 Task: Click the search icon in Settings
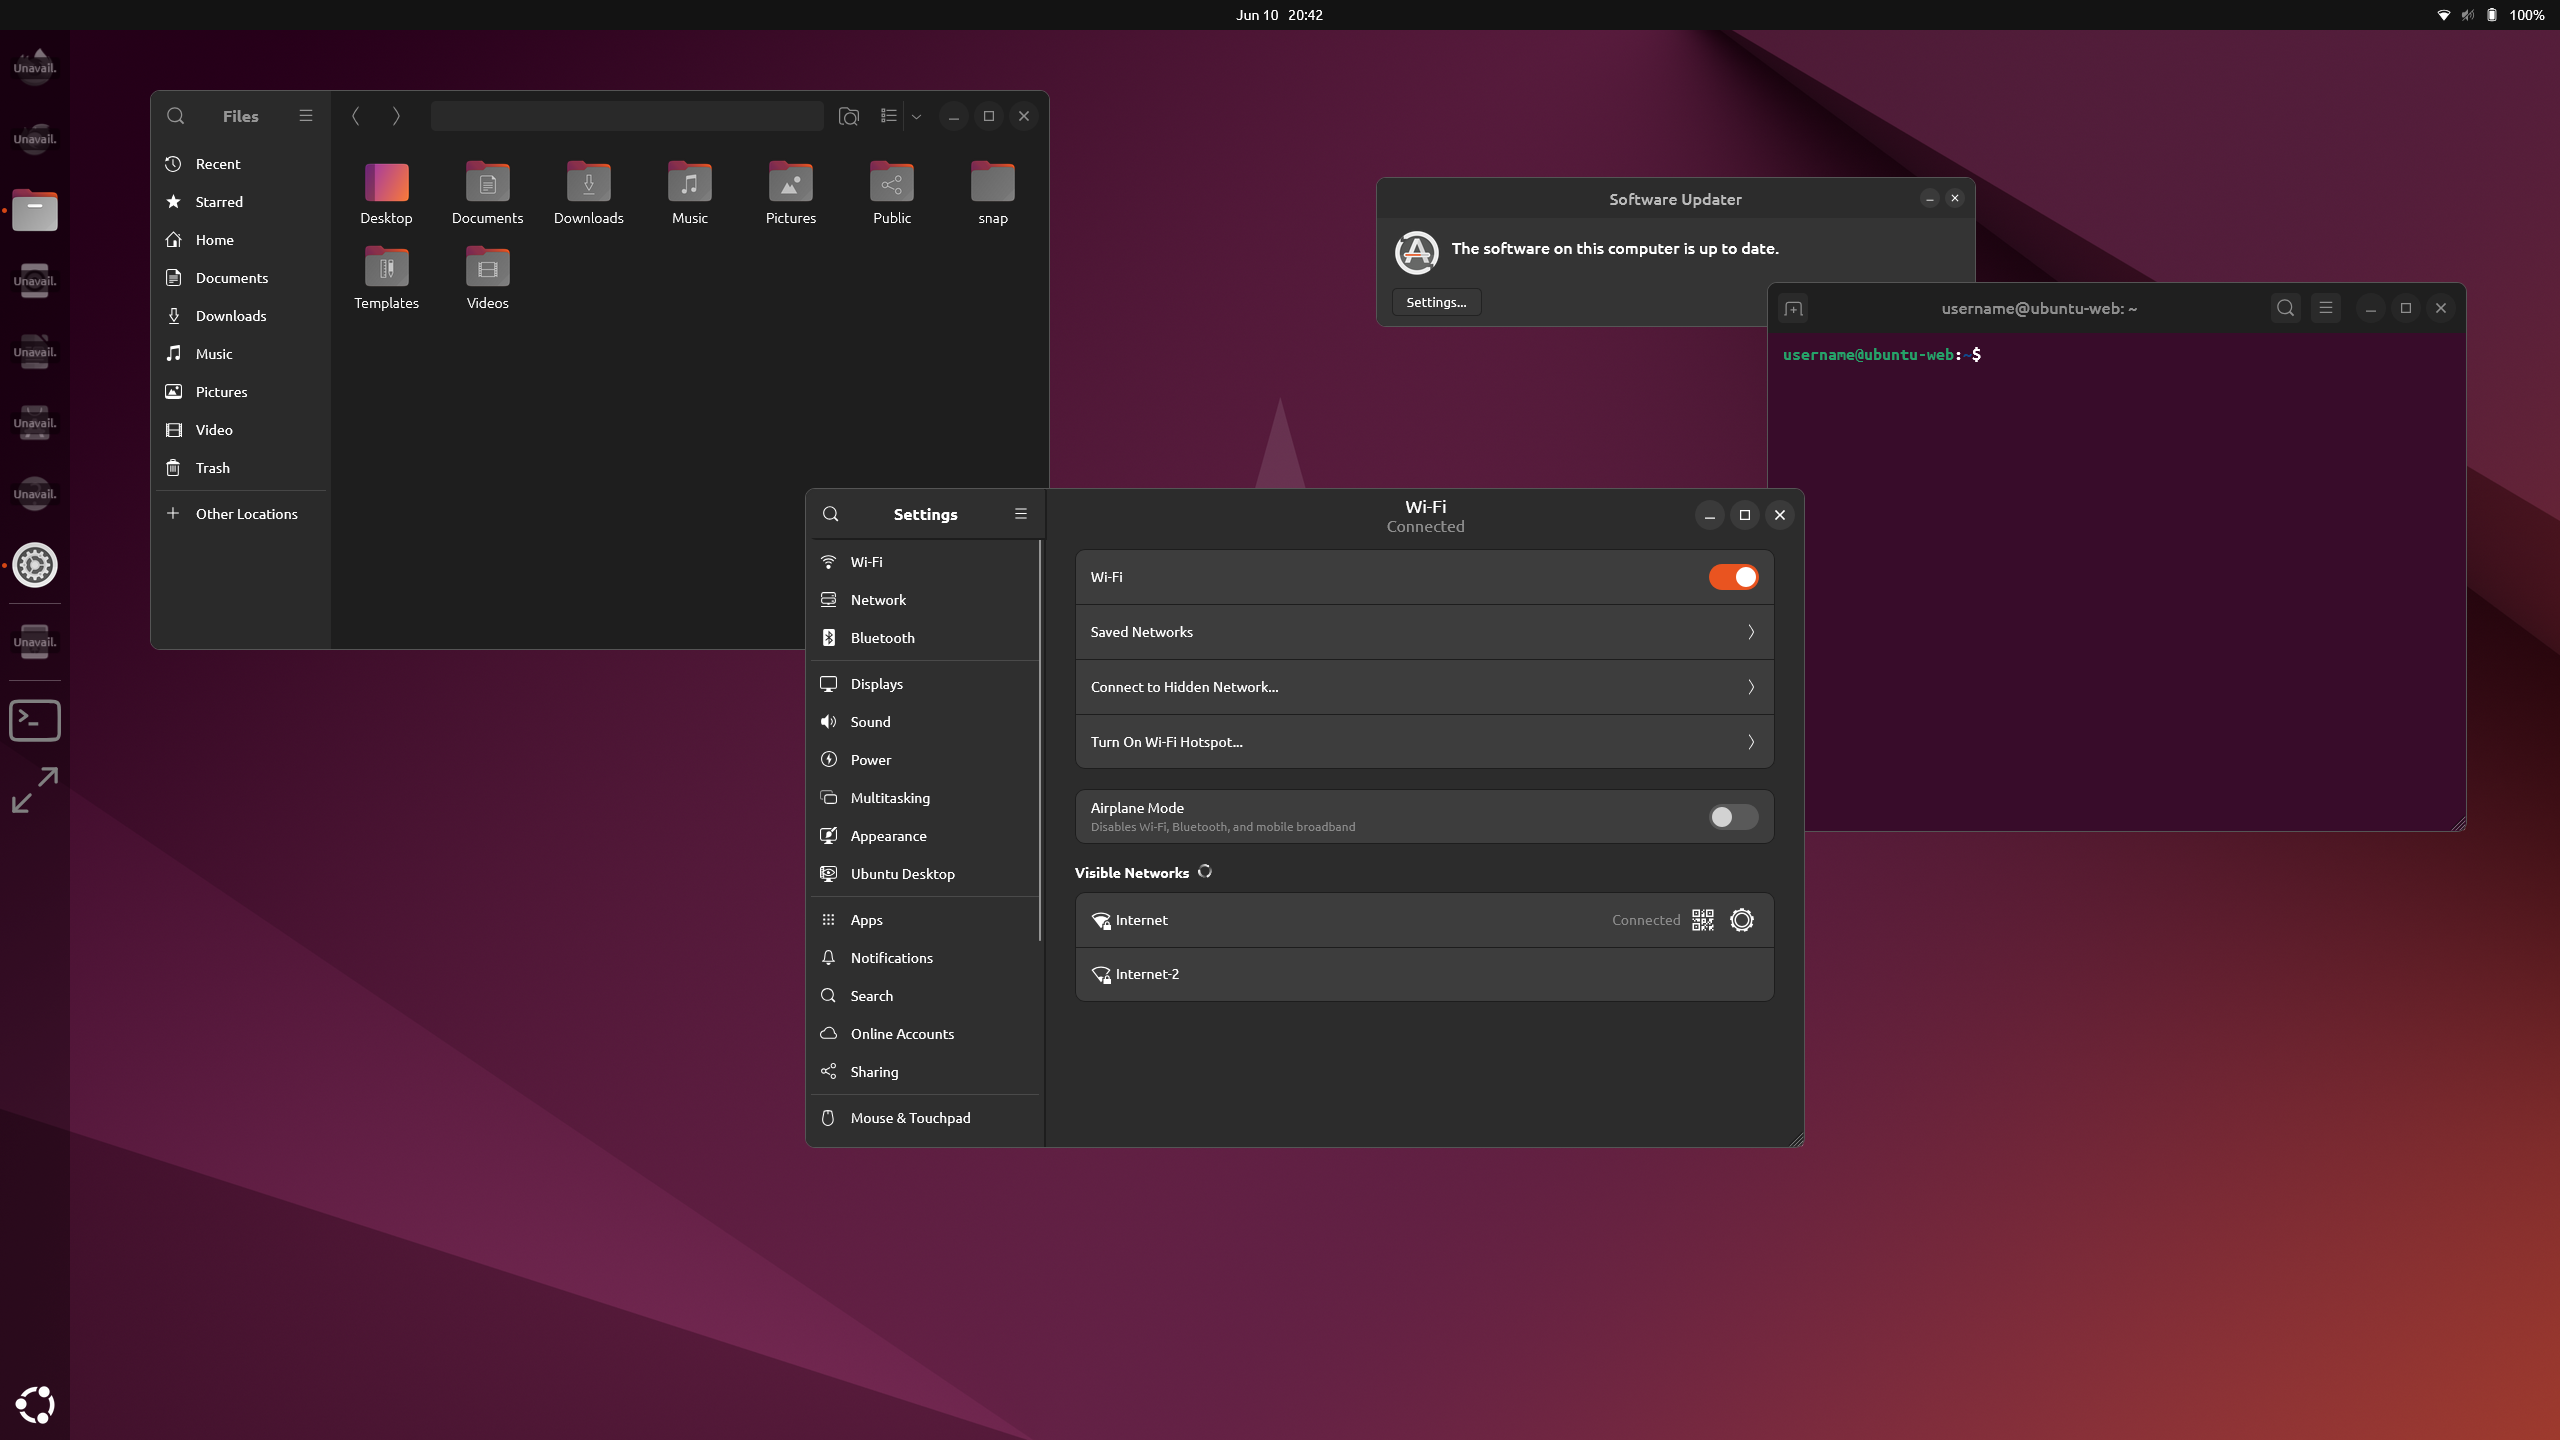[x=830, y=514]
